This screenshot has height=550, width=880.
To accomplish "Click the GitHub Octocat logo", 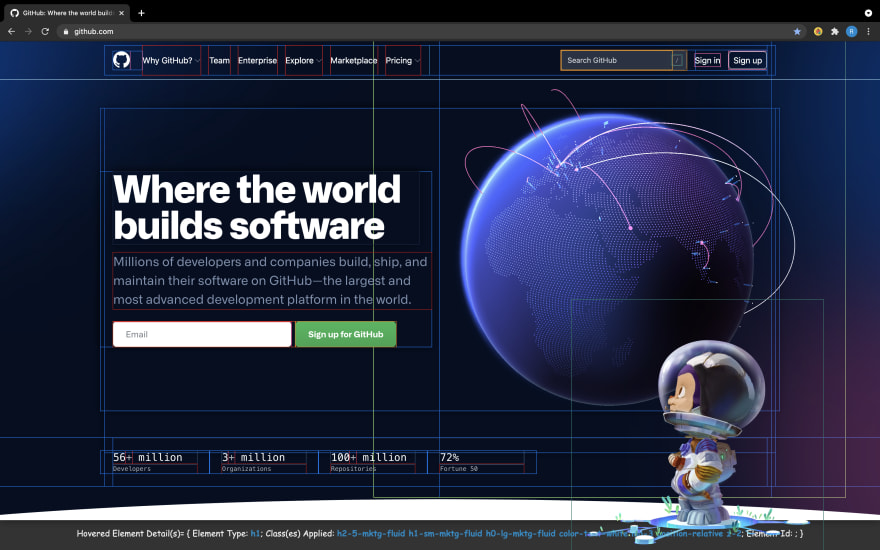I will 121,59.
